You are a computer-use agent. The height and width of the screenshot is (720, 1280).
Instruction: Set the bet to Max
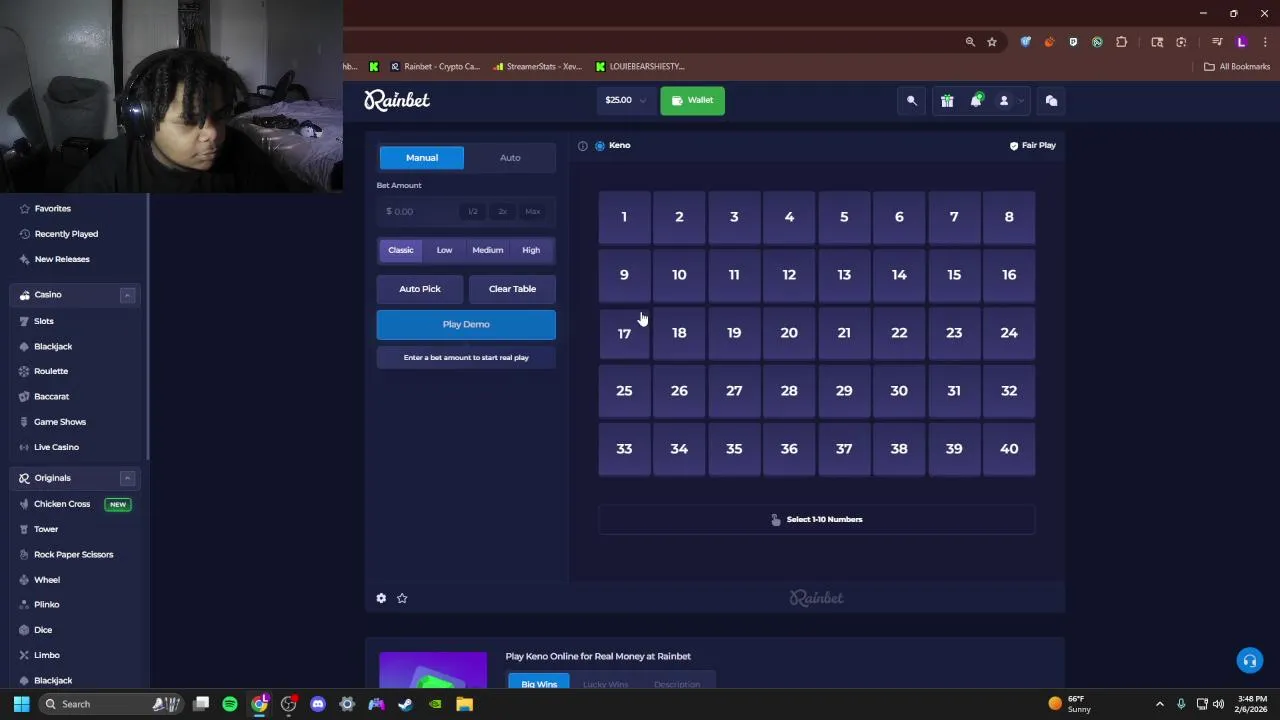[533, 211]
